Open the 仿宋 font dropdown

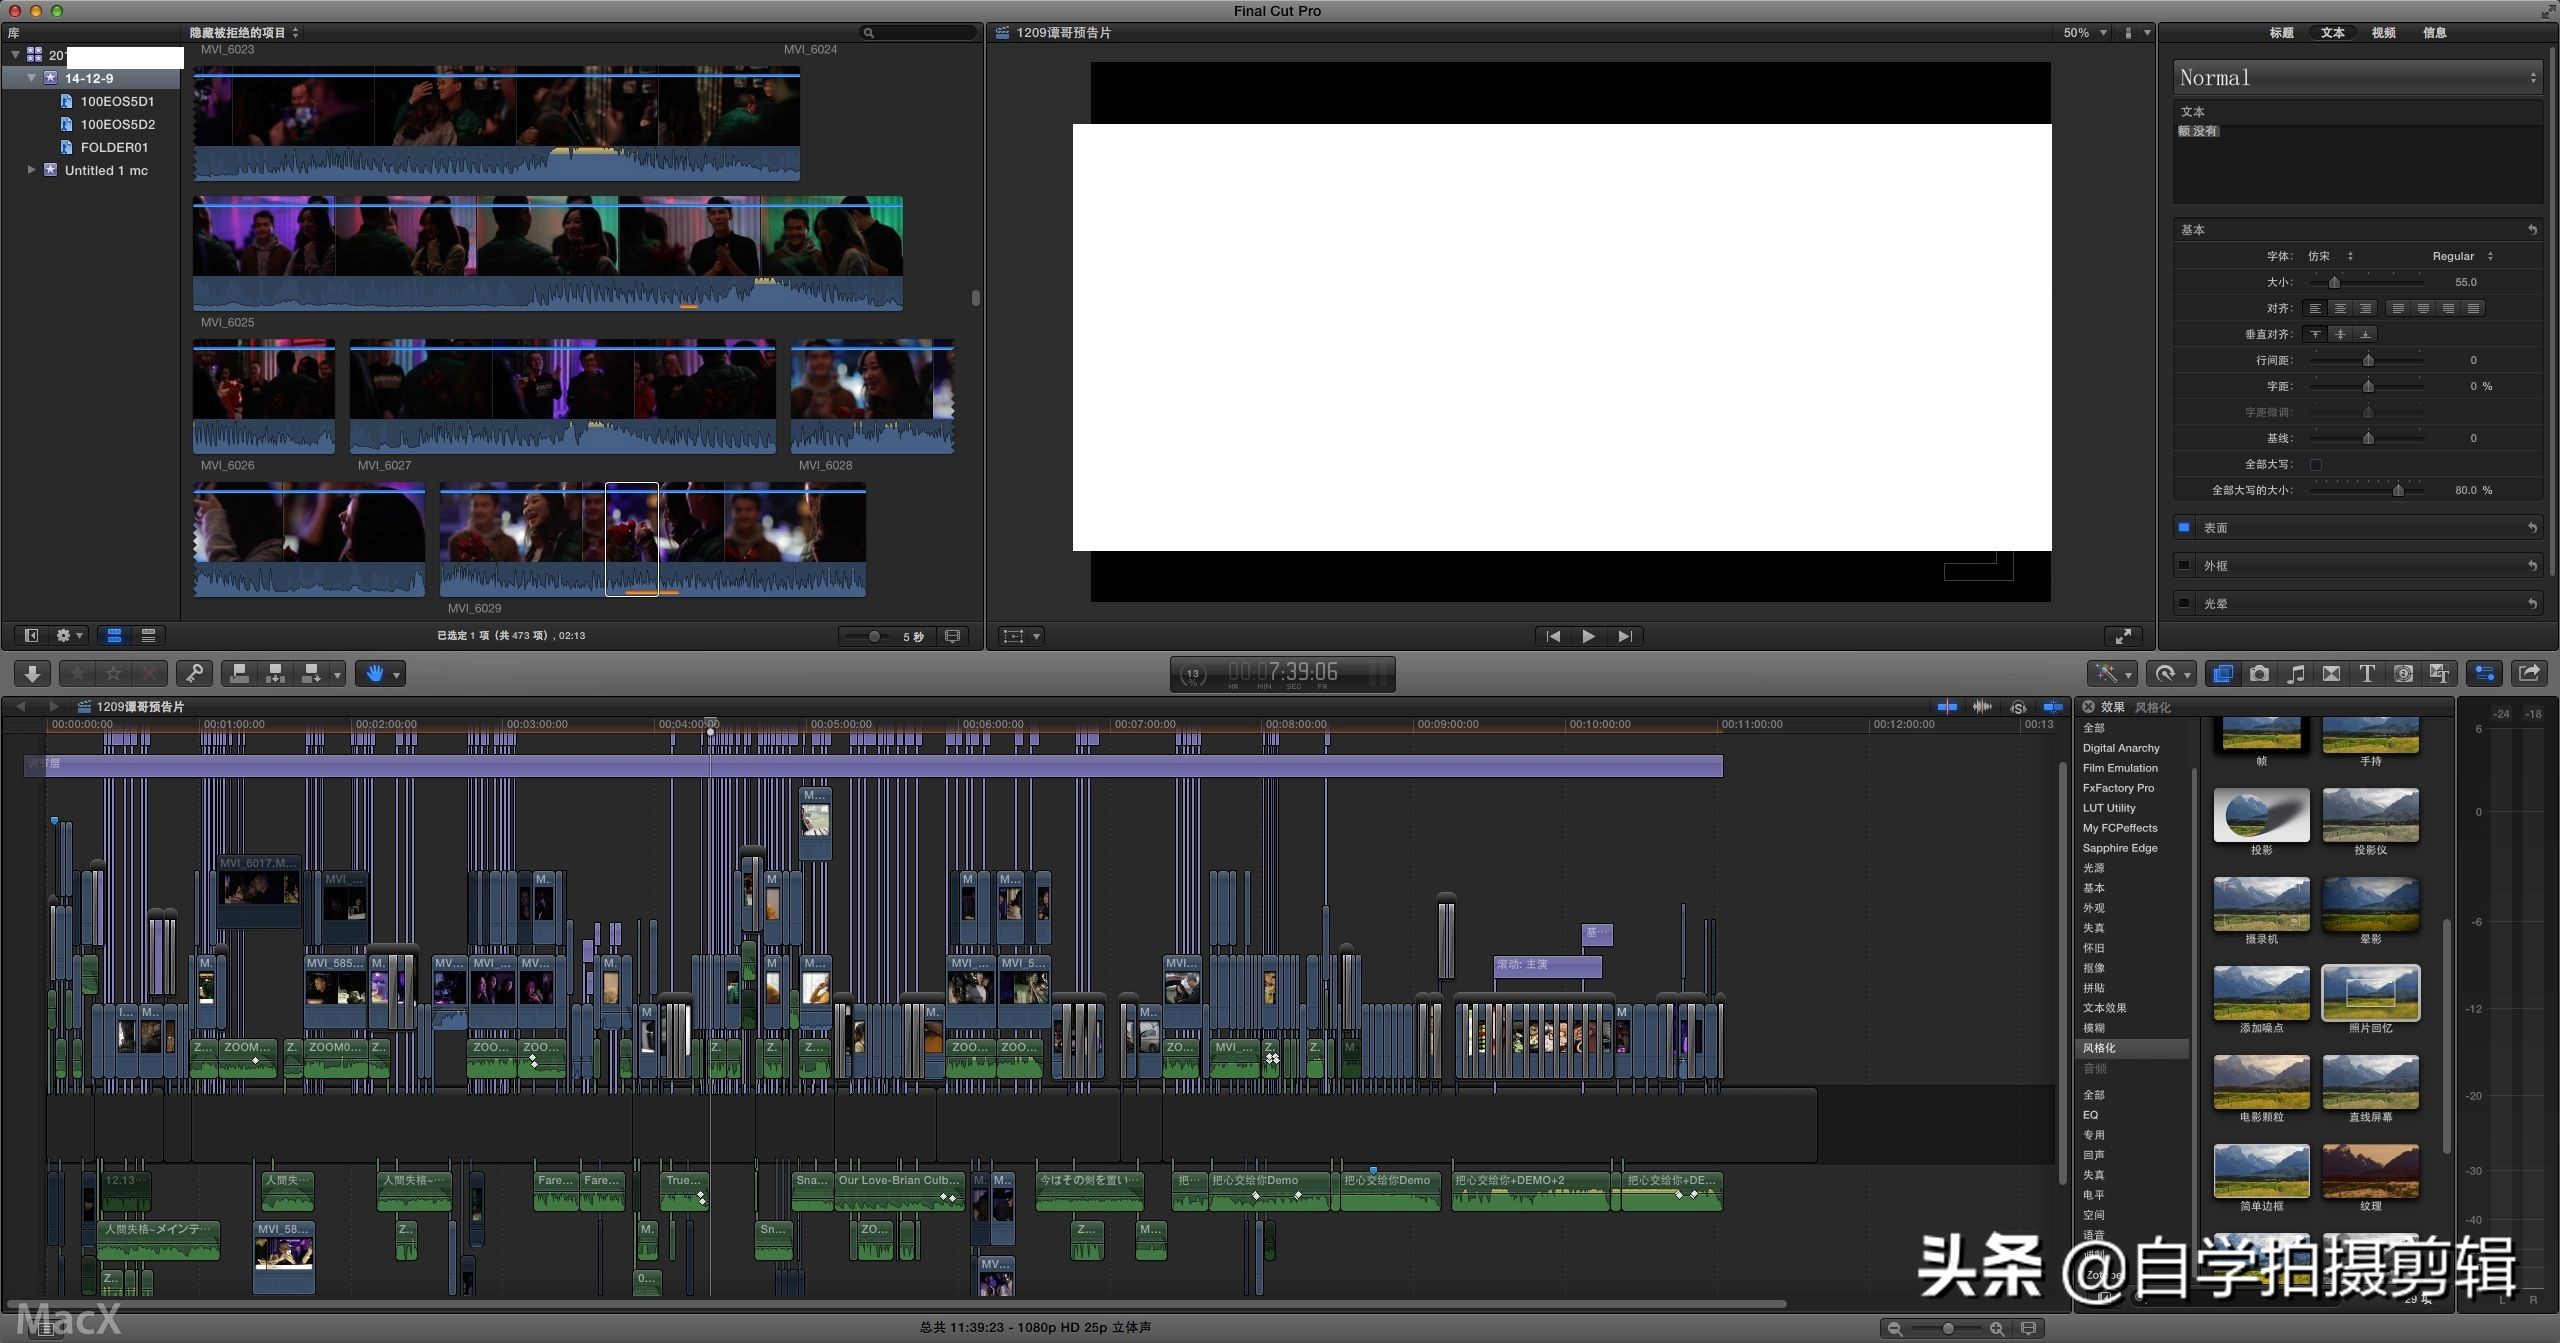coord(2330,256)
